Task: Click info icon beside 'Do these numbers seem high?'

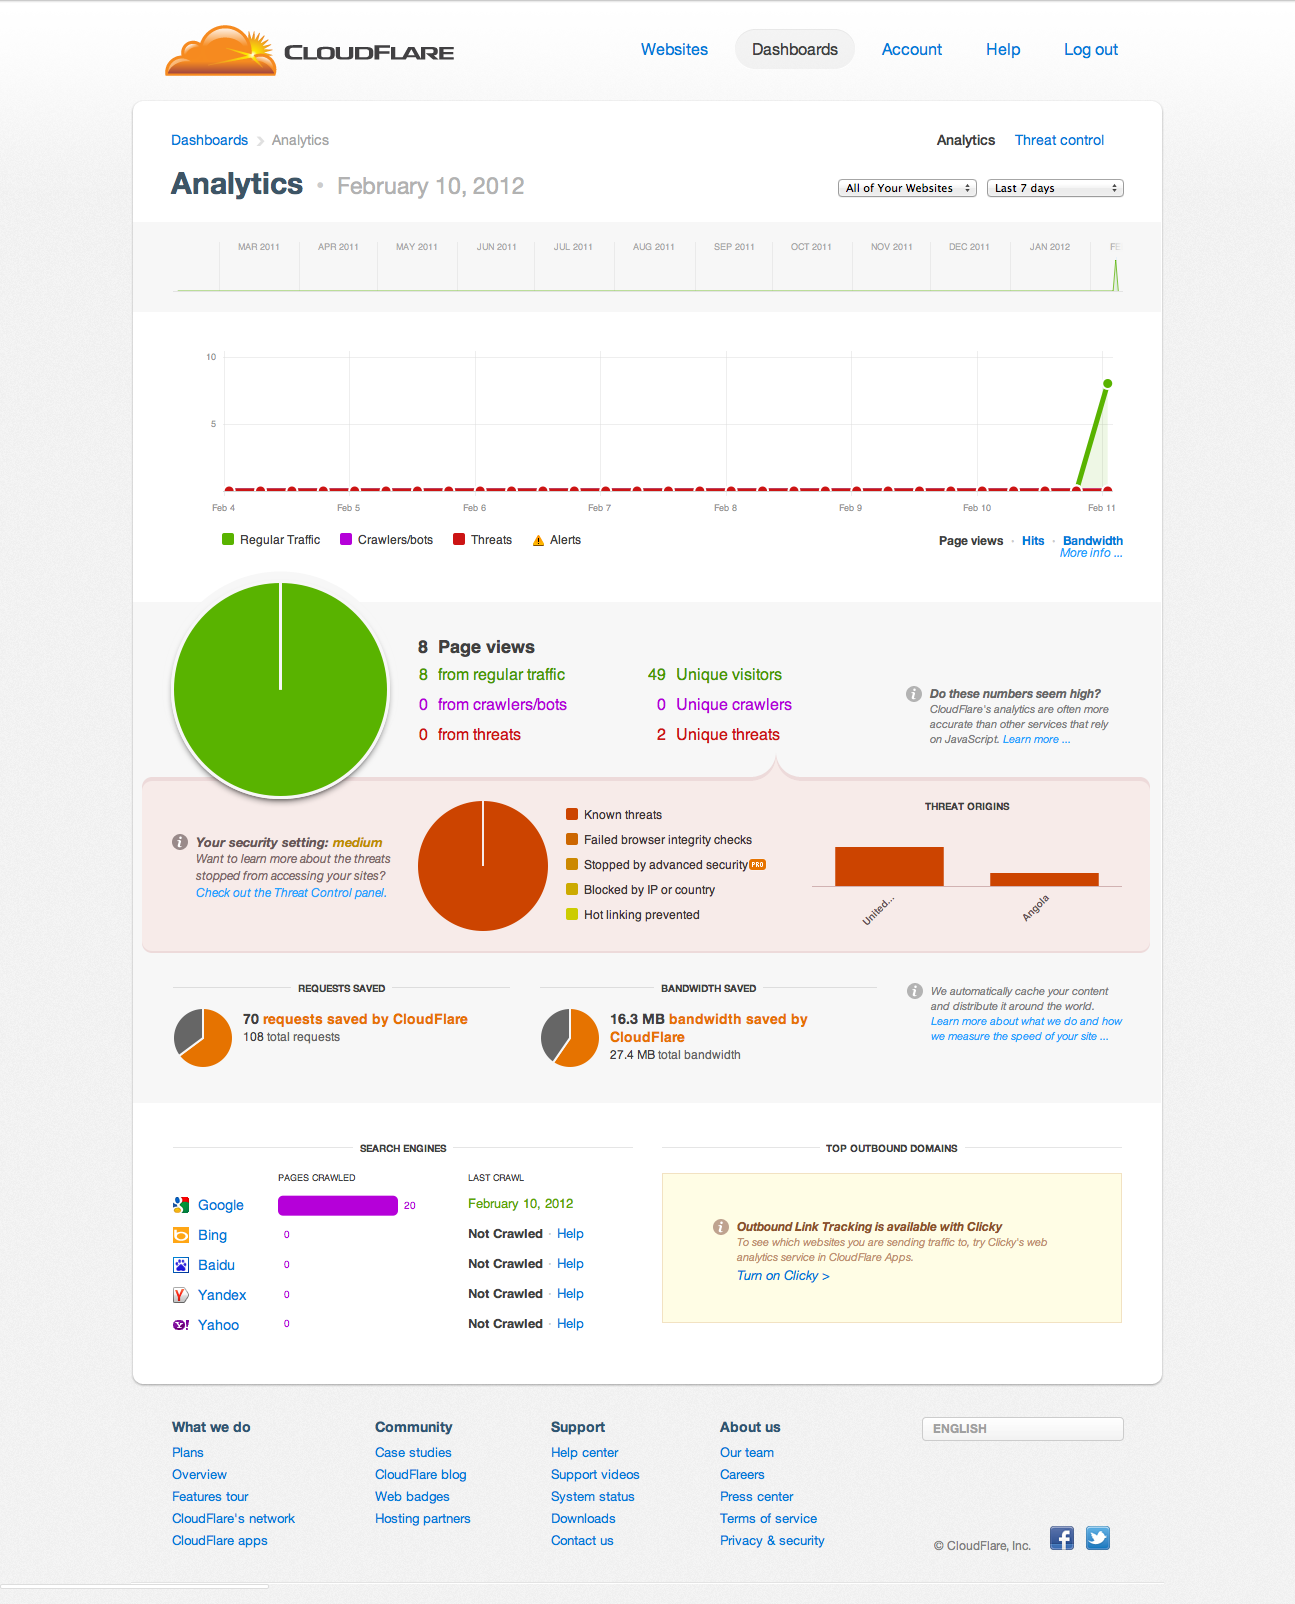Action: (x=914, y=694)
